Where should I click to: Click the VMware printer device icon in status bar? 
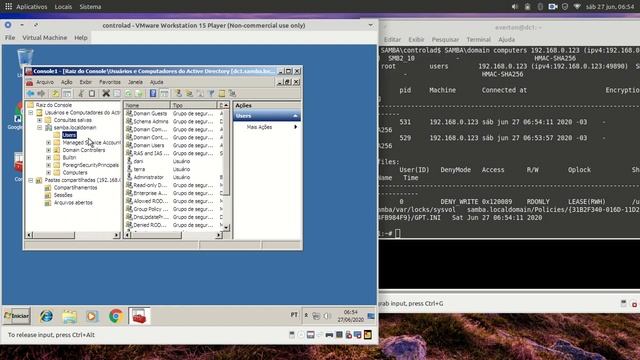329,335
